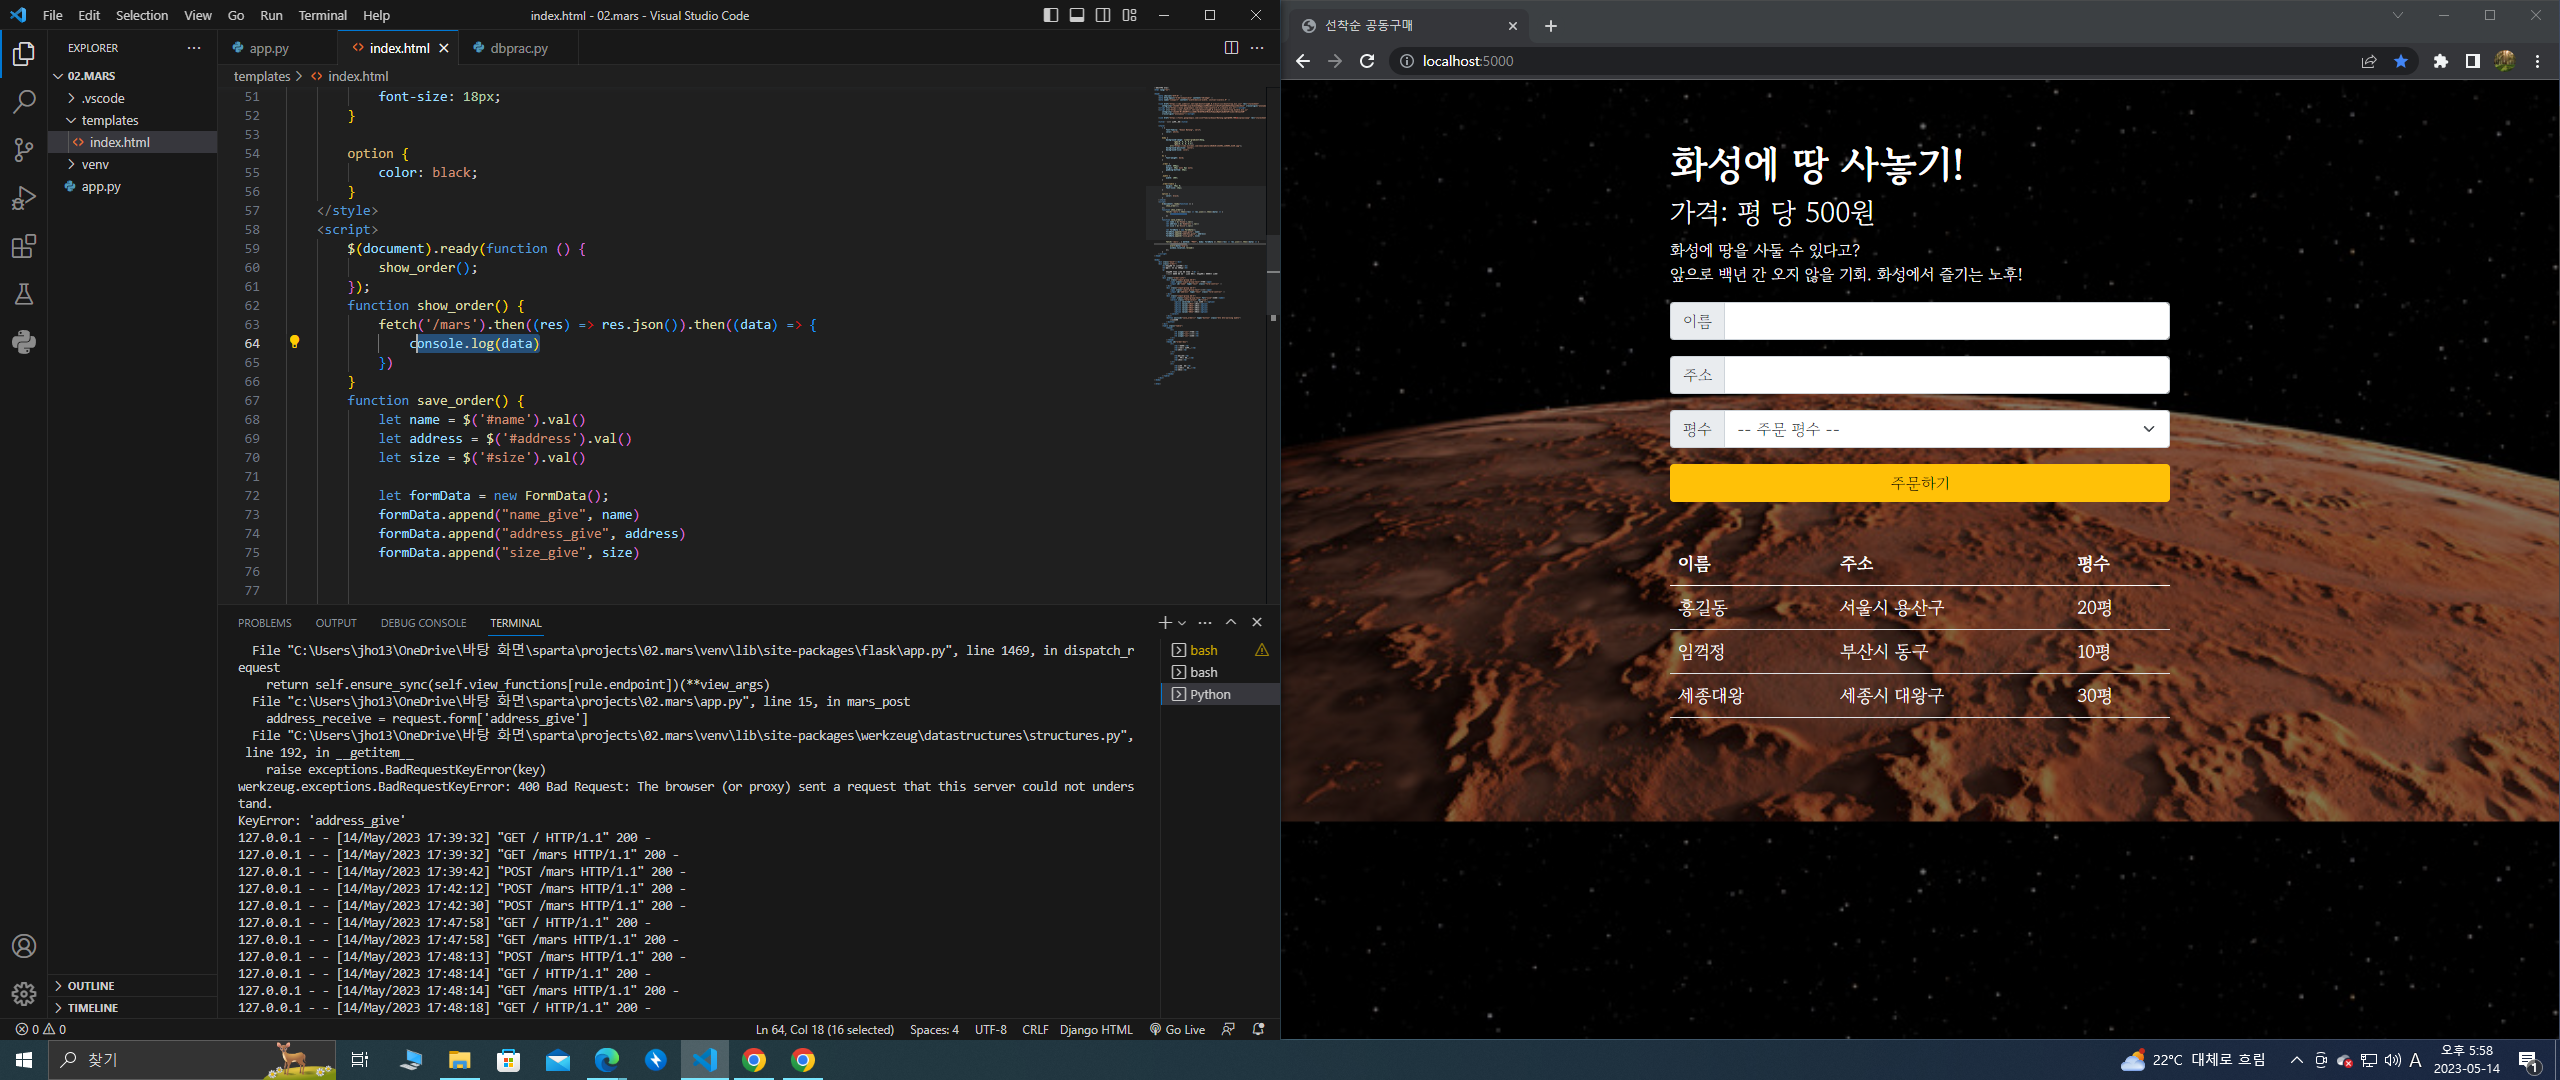This screenshot has height=1080, width=2560.
Task: Click the Spaces: 4 indentation setting
Action: click(x=934, y=1029)
